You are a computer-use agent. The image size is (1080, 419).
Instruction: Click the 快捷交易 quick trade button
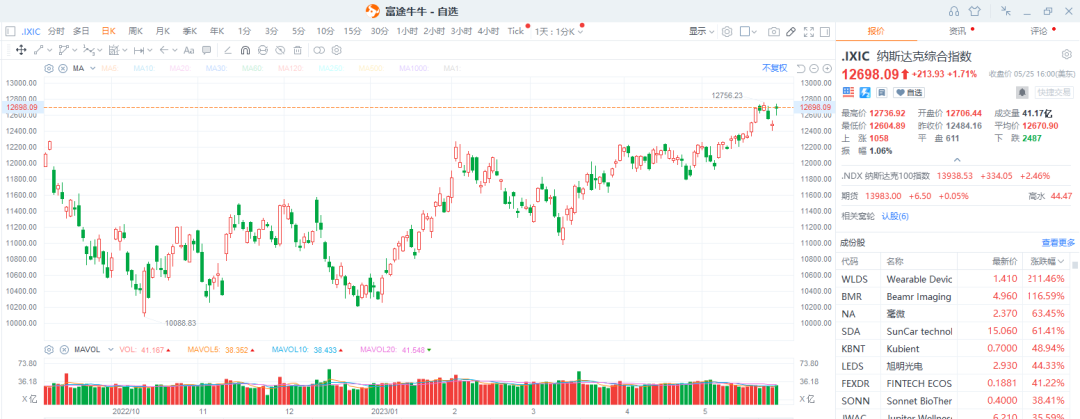tap(1054, 92)
